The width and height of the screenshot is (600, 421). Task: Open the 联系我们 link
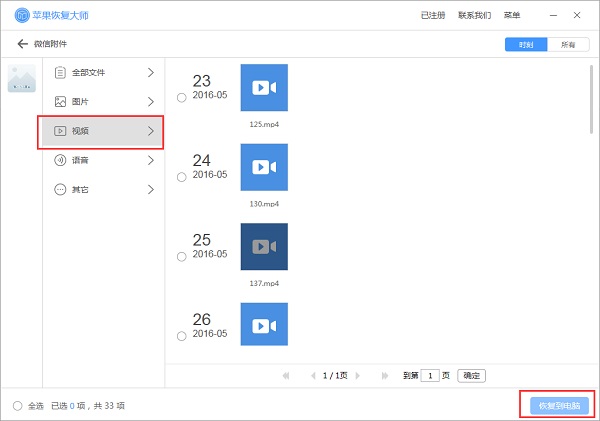[474, 15]
